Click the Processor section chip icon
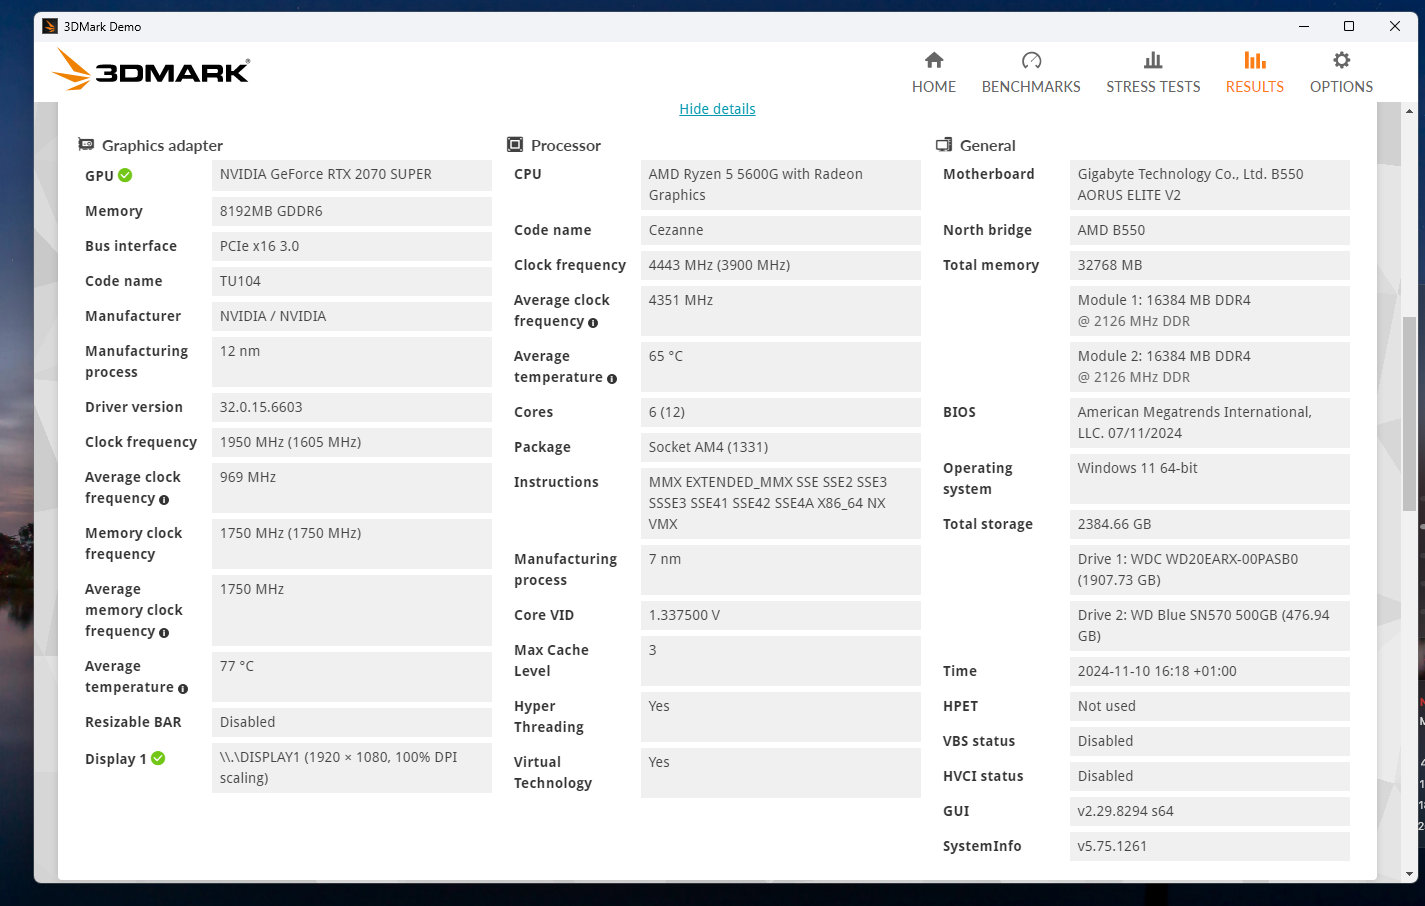The width and height of the screenshot is (1425, 906). [515, 145]
